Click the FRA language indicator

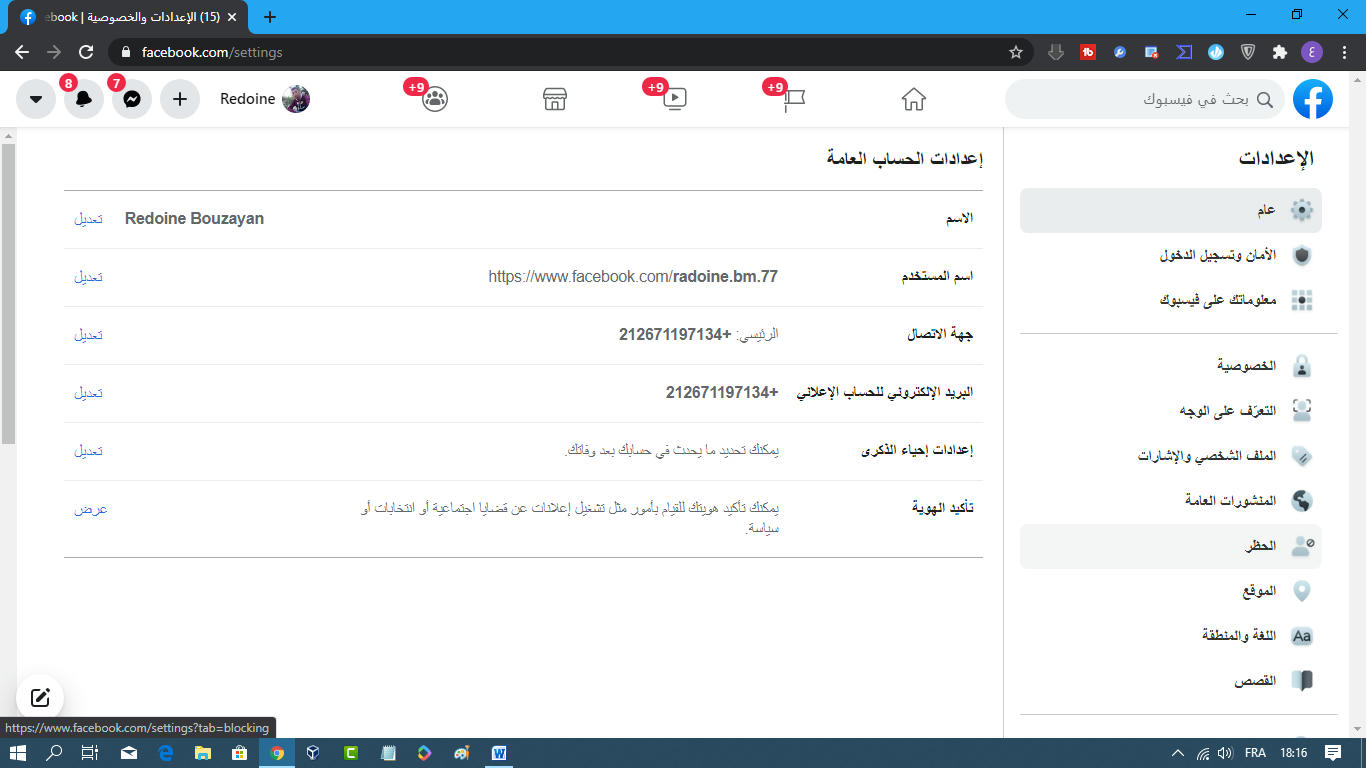tap(1254, 753)
